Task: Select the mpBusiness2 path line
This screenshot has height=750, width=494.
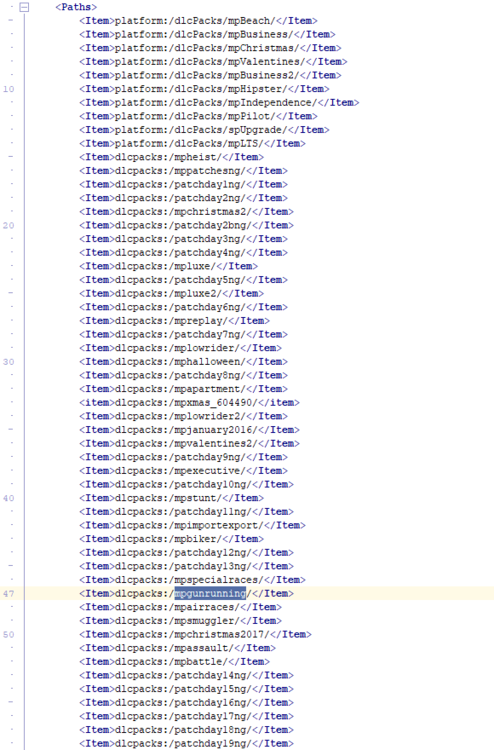Action: (210, 75)
